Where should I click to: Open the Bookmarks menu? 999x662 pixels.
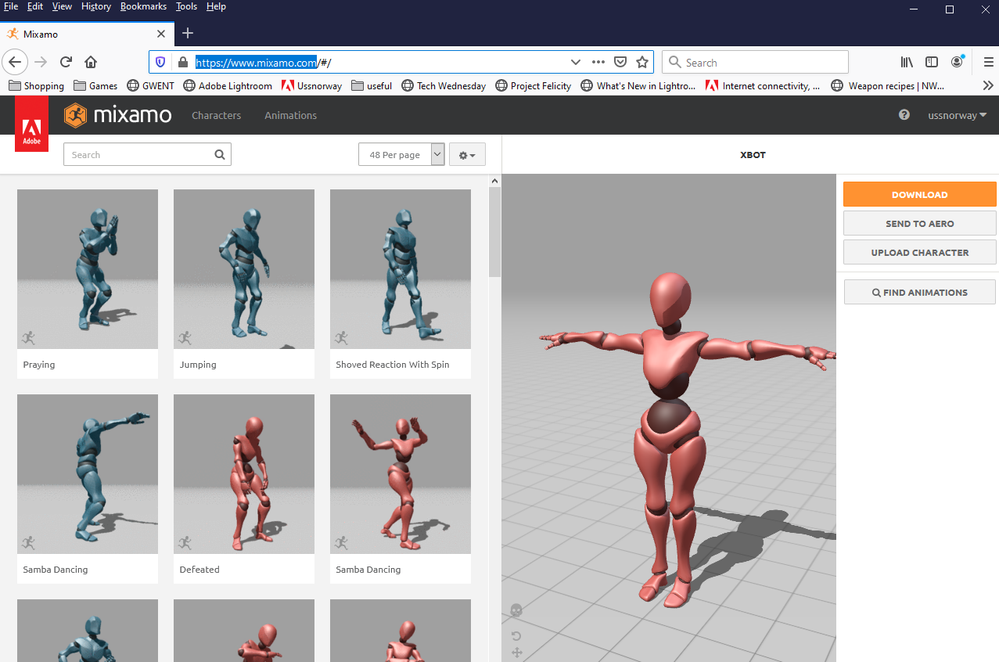(x=143, y=6)
